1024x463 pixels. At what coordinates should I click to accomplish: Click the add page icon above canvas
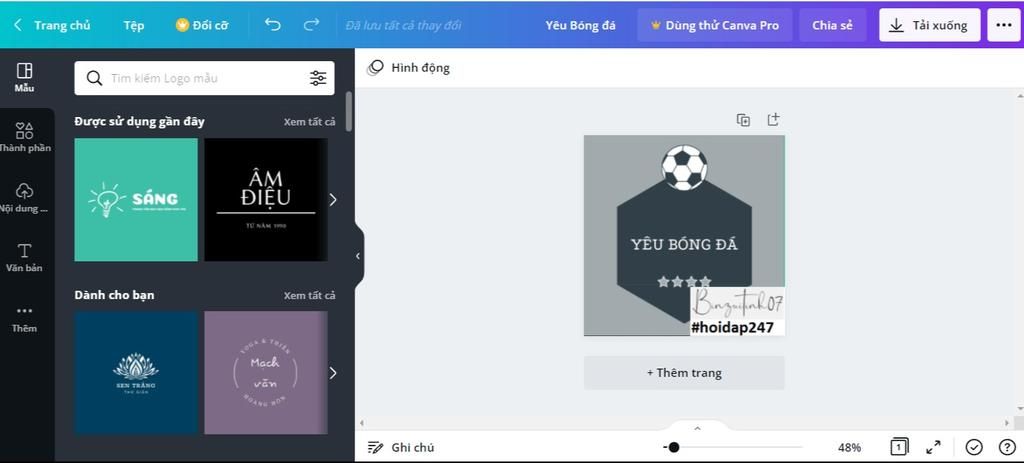pyautogui.click(x=773, y=120)
